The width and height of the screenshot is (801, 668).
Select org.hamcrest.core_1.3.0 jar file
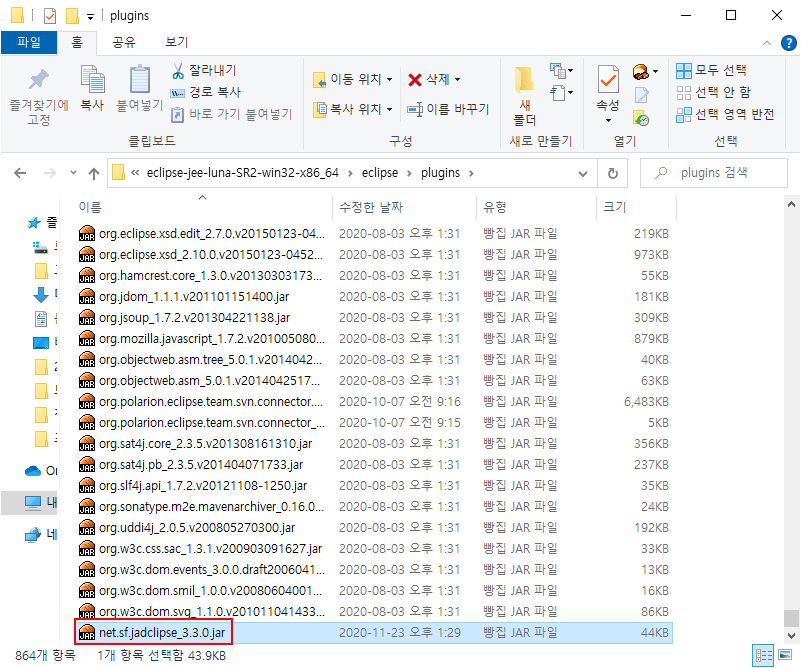(x=375, y=276)
